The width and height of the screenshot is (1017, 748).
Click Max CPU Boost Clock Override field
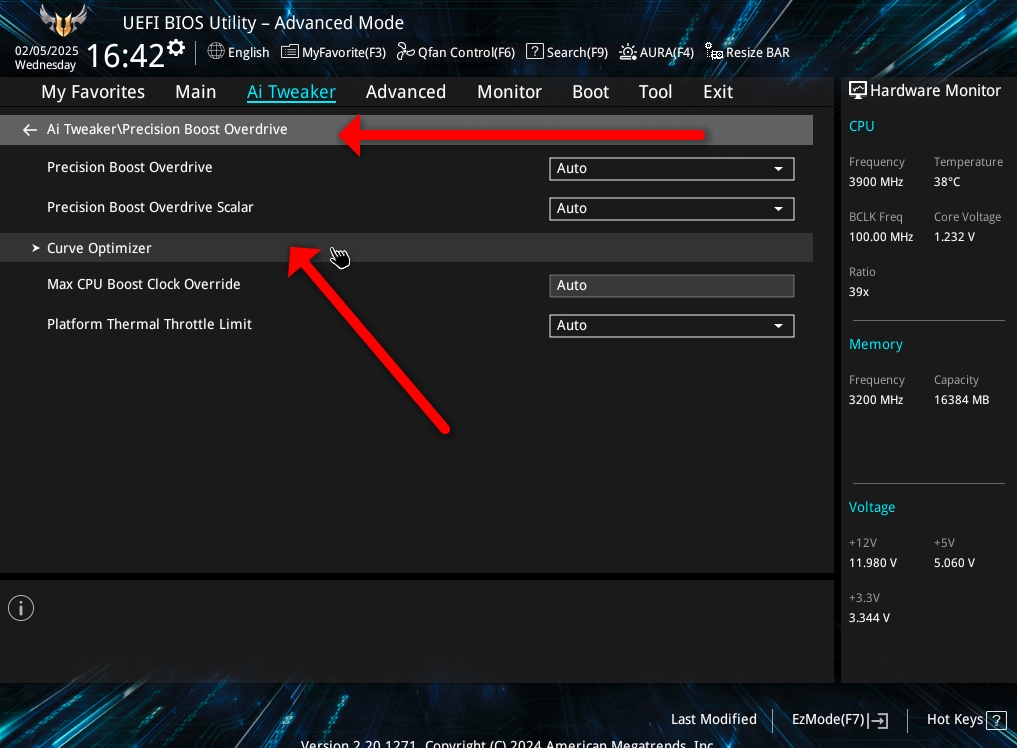pyautogui.click(x=671, y=285)
